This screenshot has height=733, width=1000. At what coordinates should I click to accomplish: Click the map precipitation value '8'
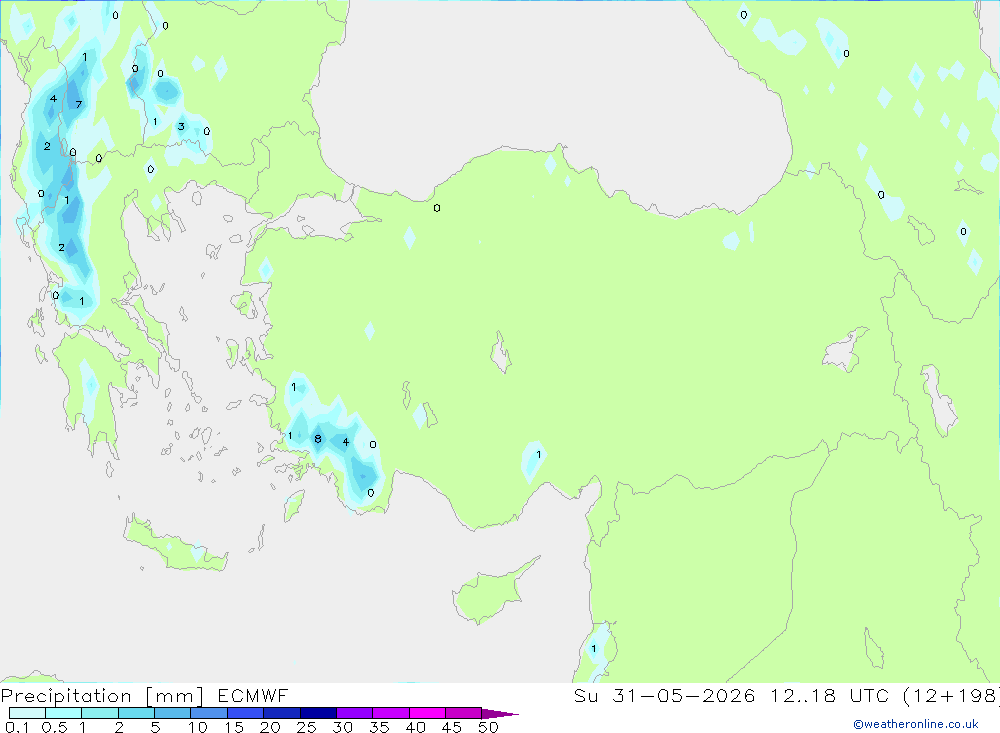click(318, 439)
